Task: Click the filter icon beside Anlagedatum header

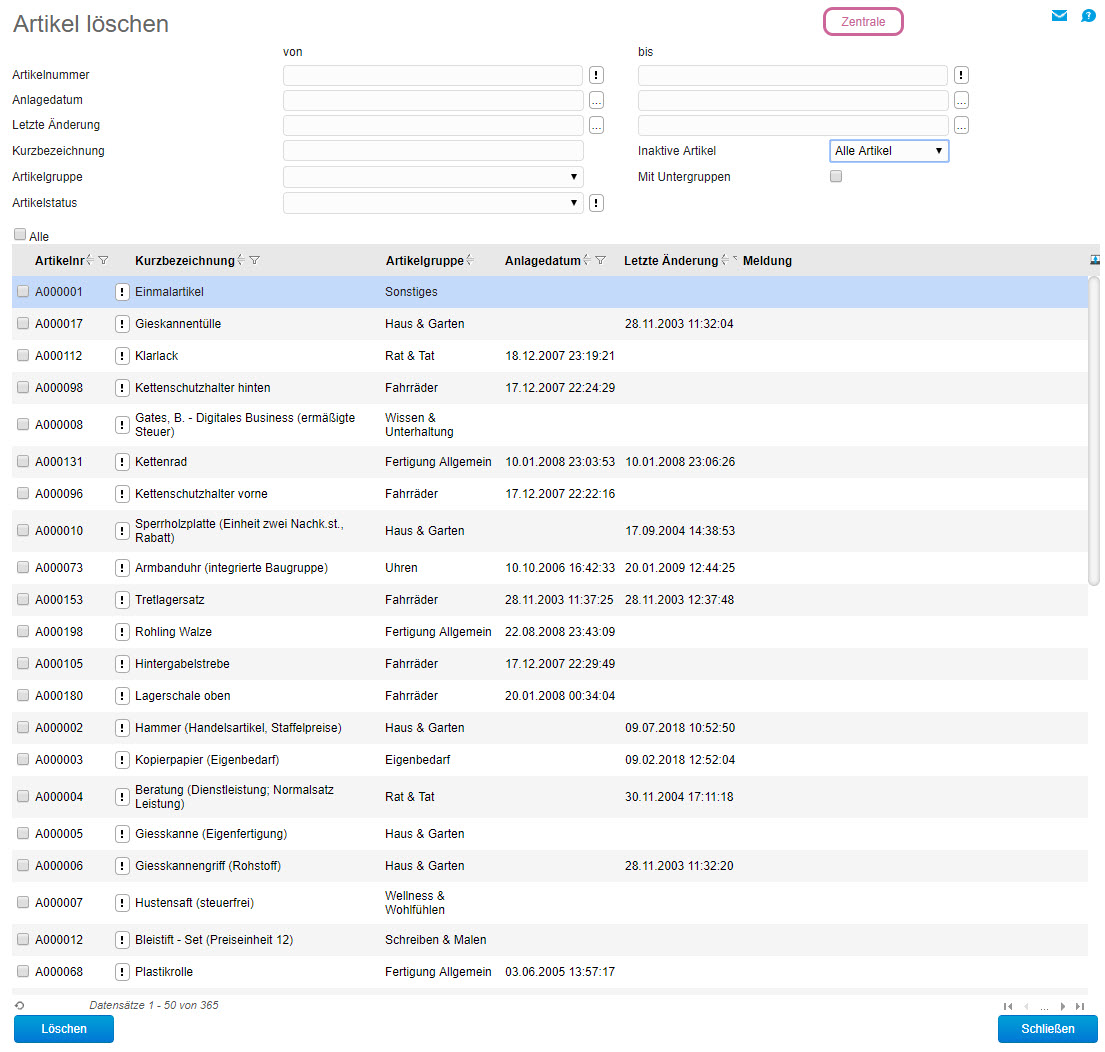Action: click(601, 261)
